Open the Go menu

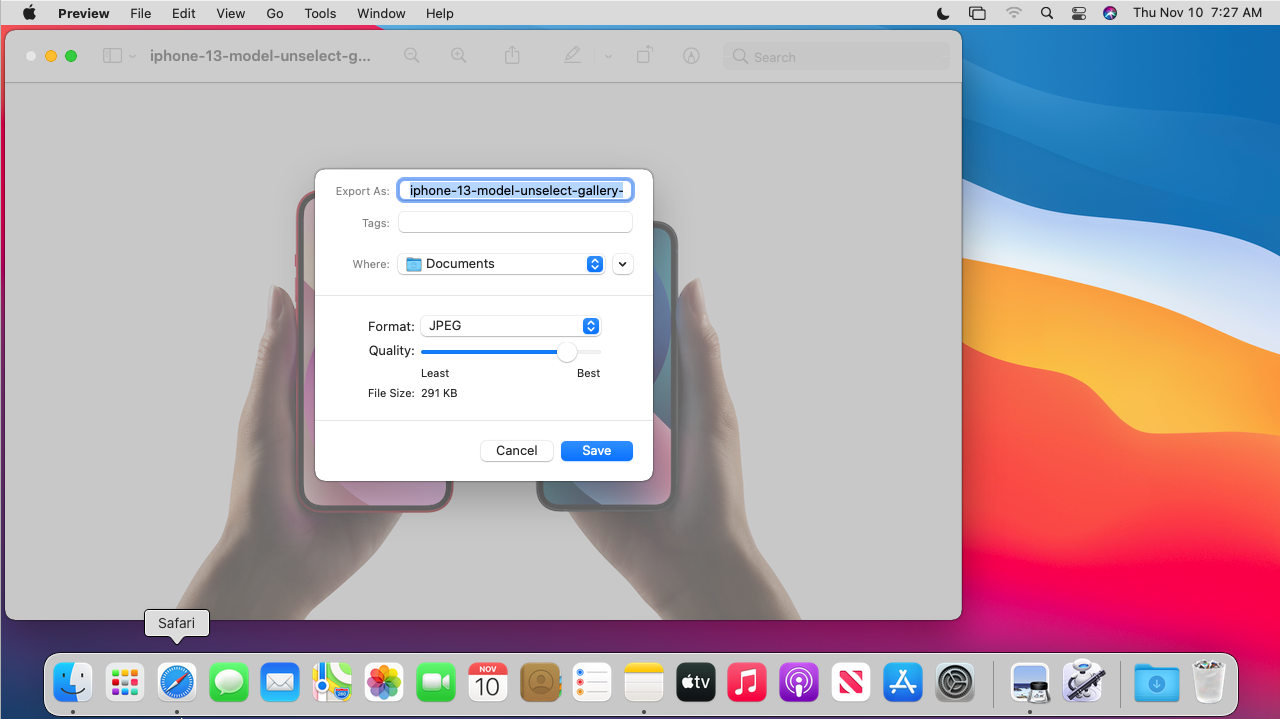pos(275,13)
